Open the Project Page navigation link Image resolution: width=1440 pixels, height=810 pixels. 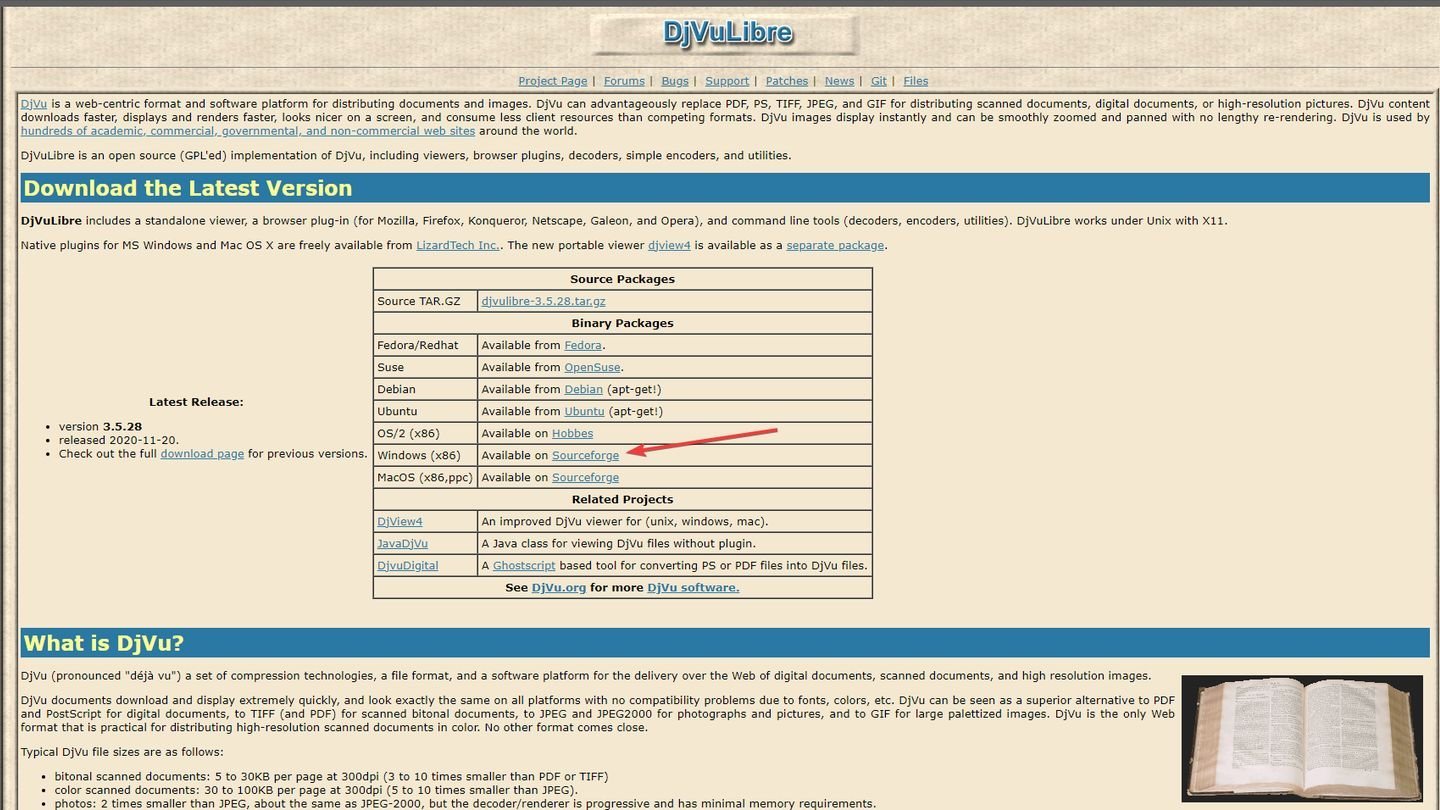click(553, 81)
